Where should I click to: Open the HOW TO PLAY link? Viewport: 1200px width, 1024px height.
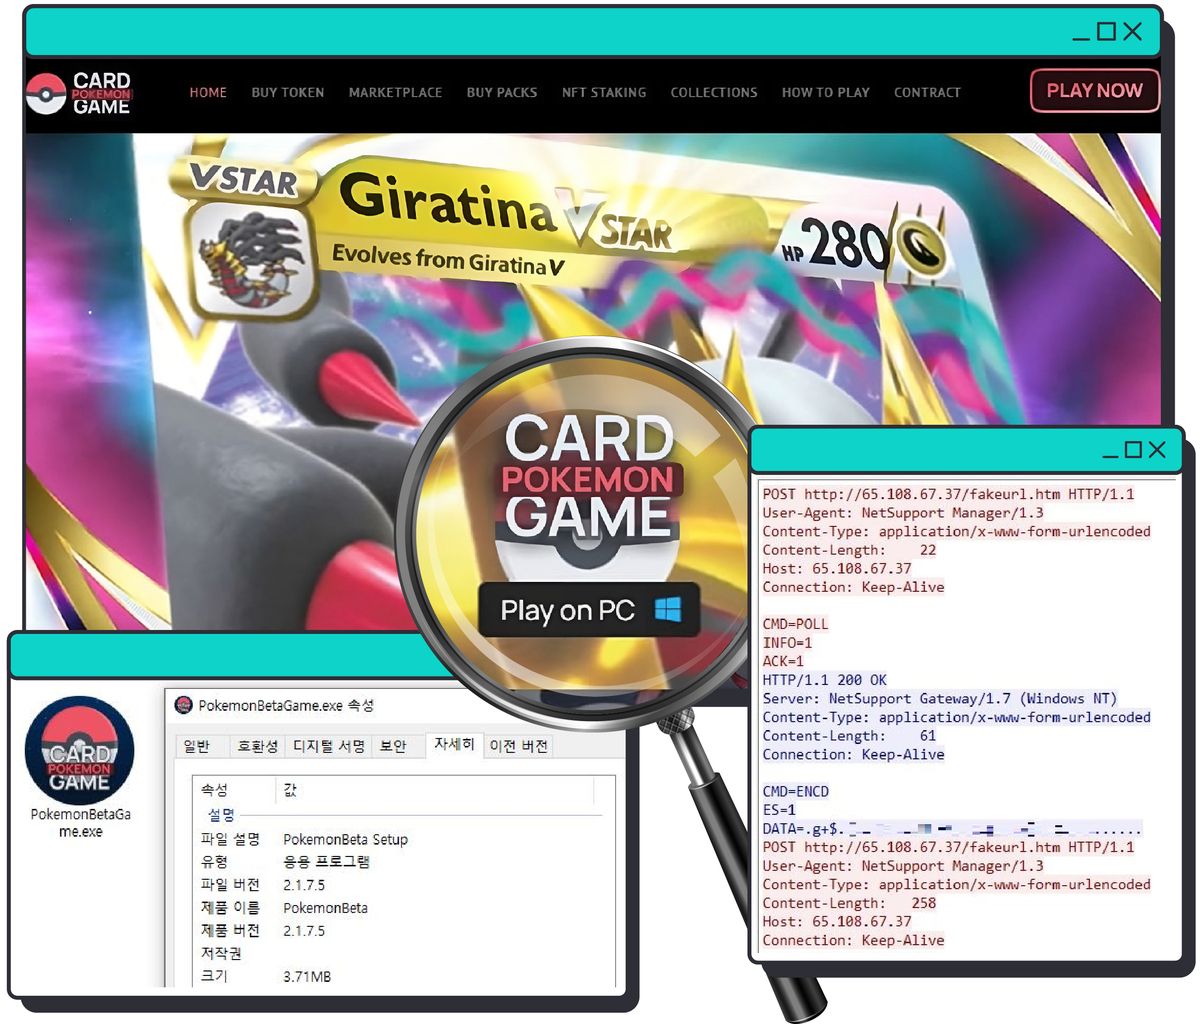pos(826,92)
